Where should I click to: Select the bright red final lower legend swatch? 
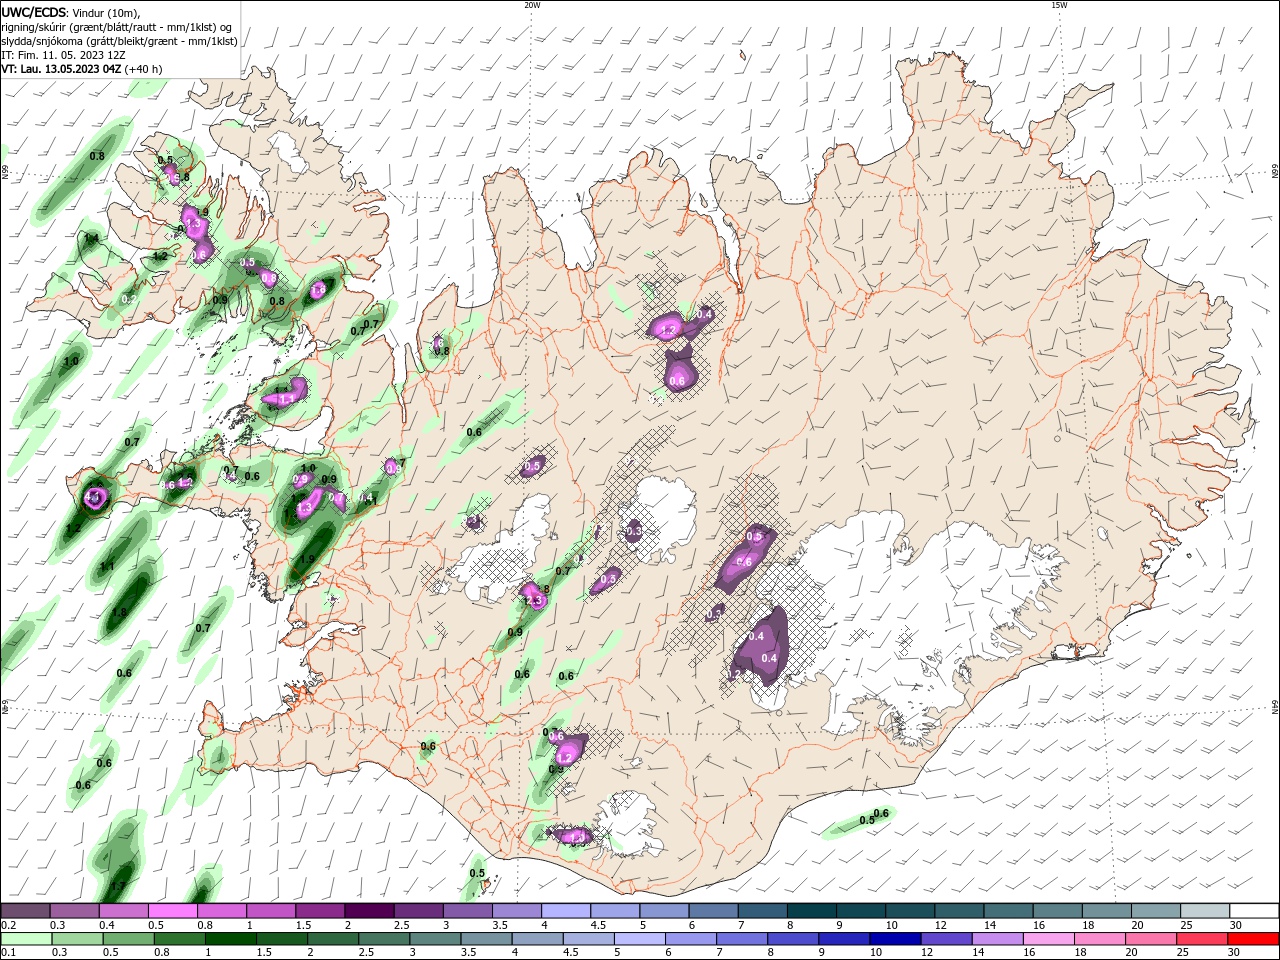(x=1254, y=939)
